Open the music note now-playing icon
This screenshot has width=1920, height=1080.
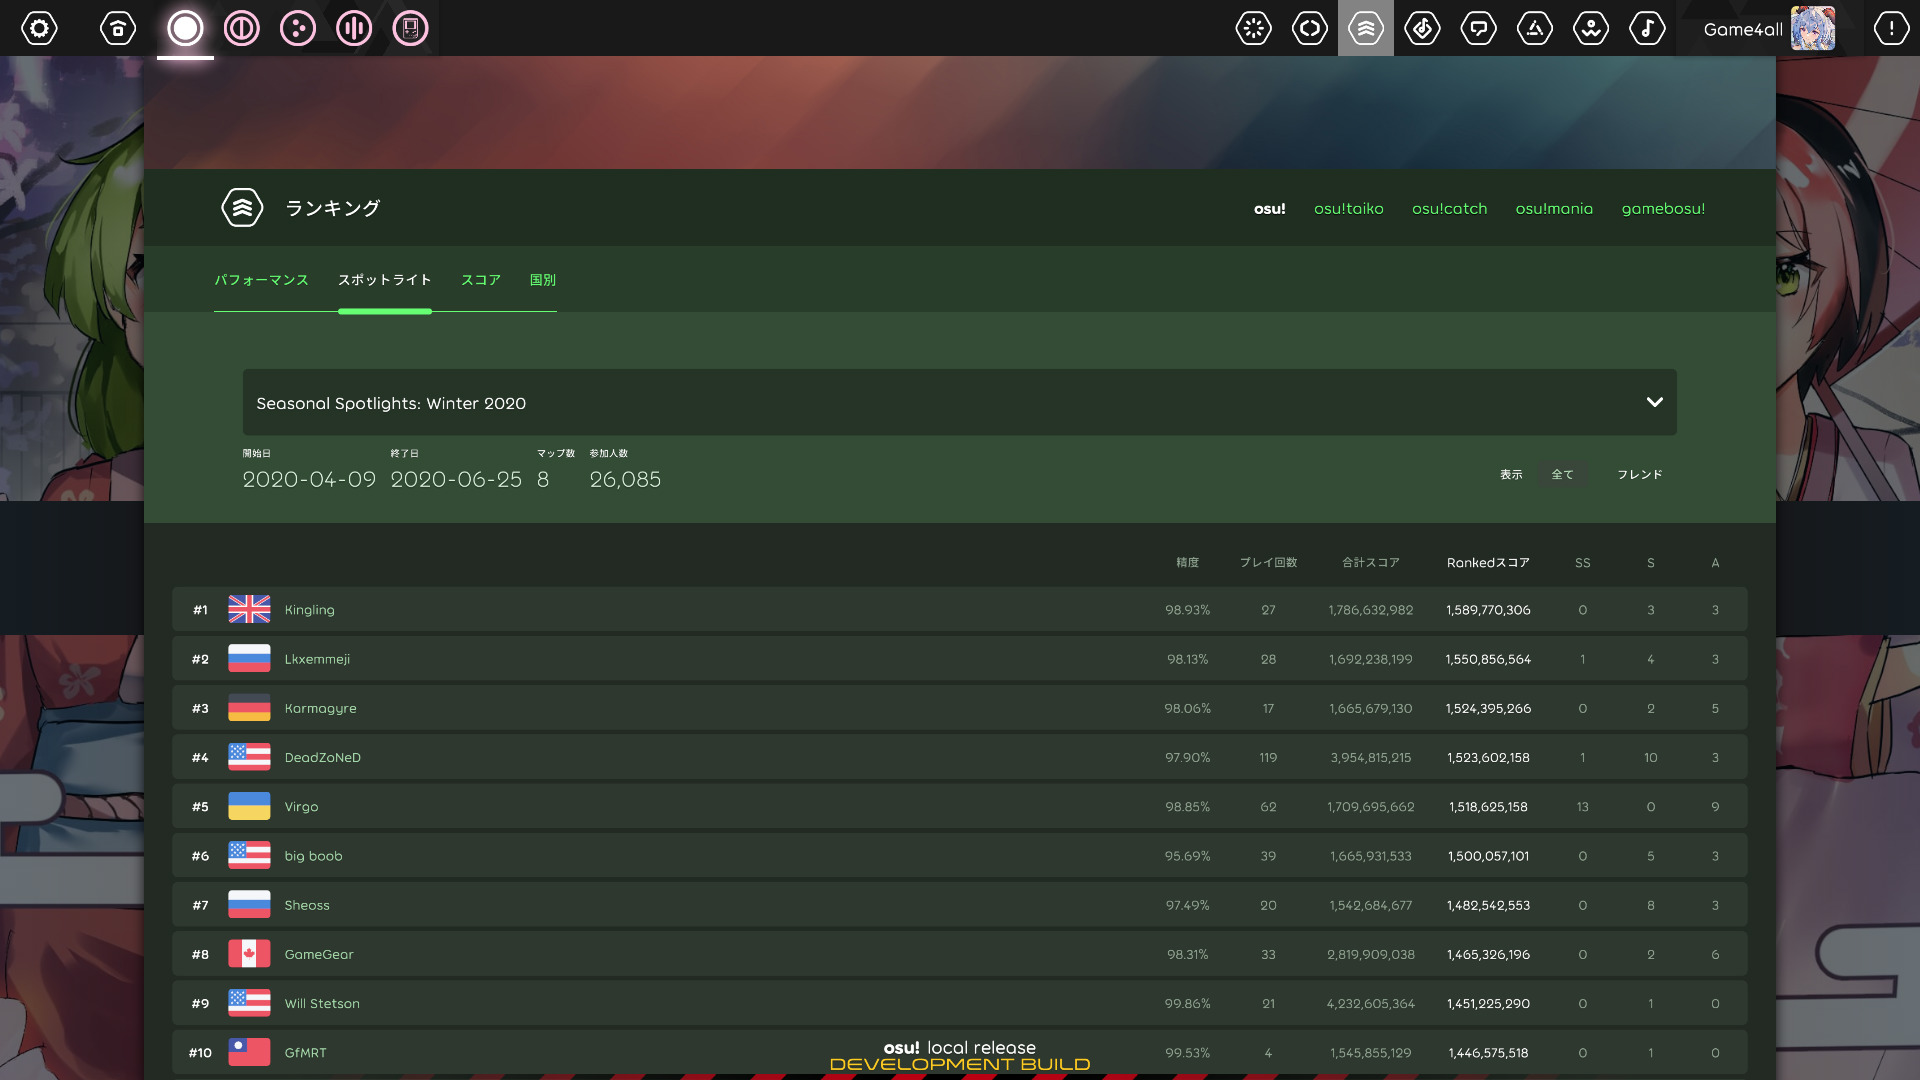1647,28
